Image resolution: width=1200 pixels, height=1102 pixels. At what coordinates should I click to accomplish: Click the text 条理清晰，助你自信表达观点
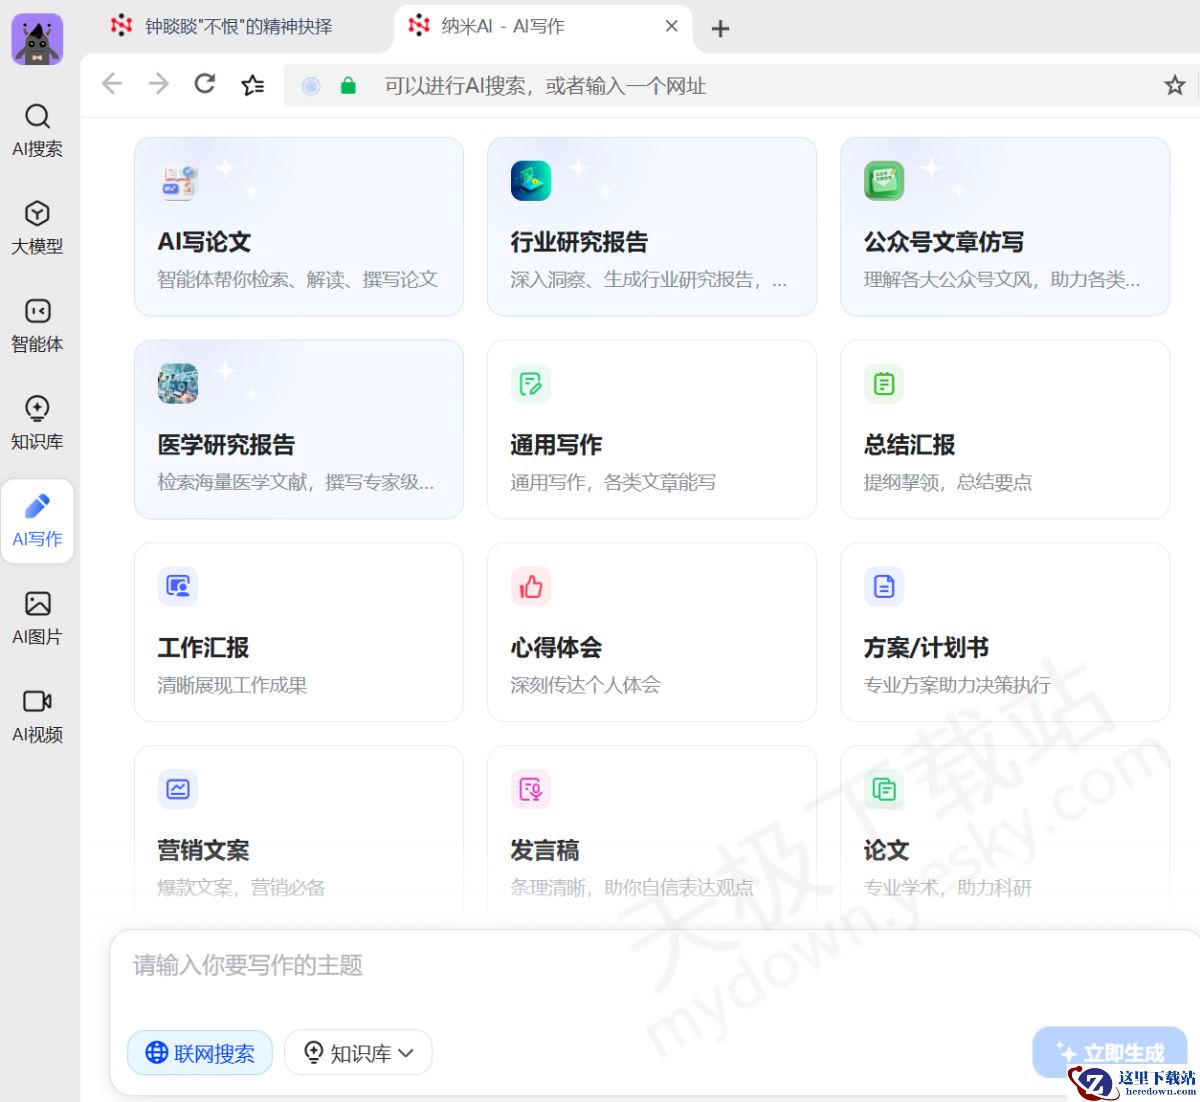(632, 888)
